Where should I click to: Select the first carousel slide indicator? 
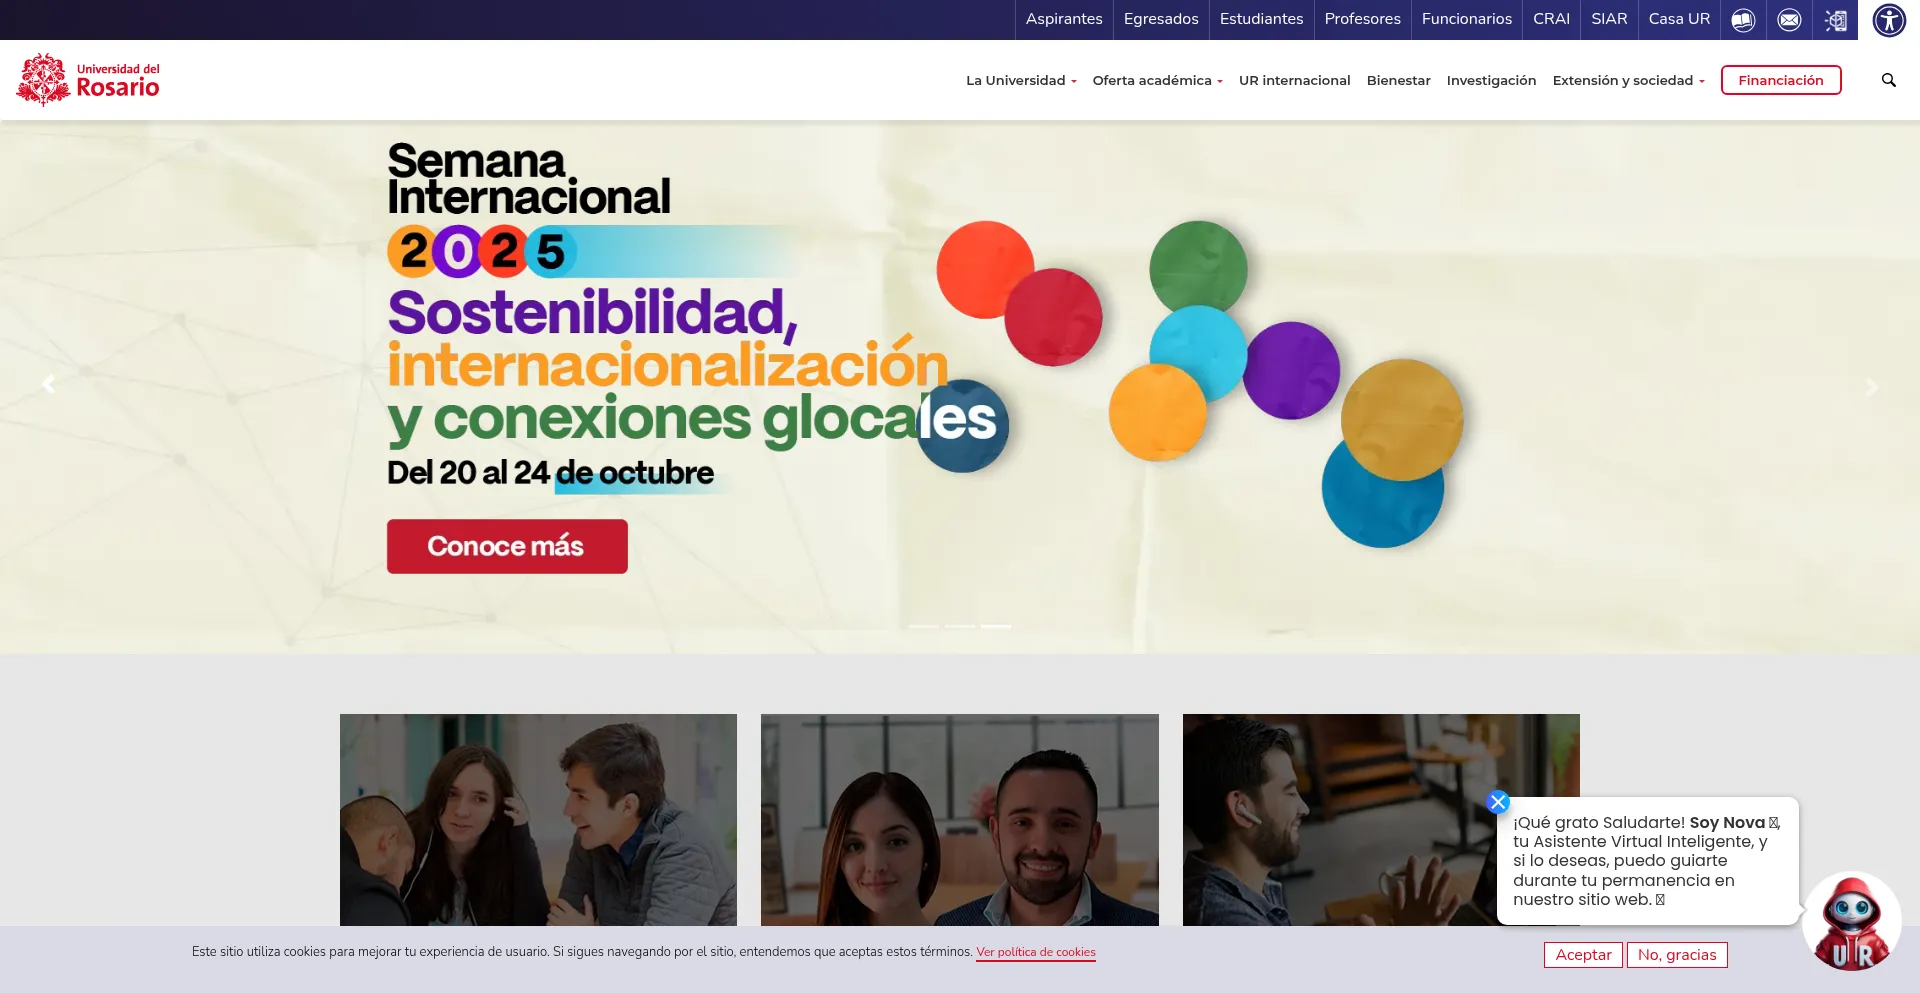923,626
